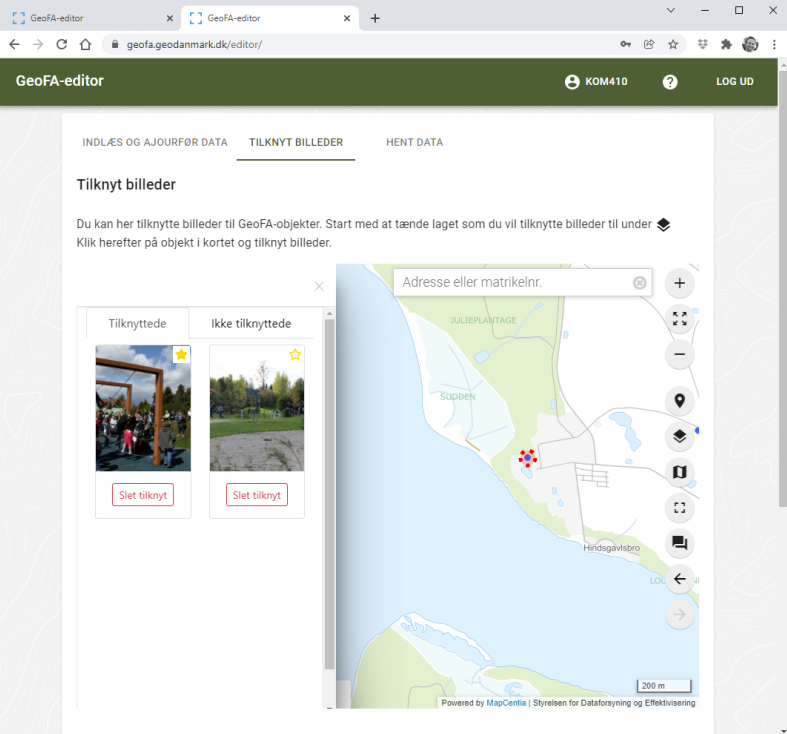This screenshot has width=787, height=734.
Task: Open the browser extensions puzzle icon
Action: pyautogui.click(x=726, y=44)
